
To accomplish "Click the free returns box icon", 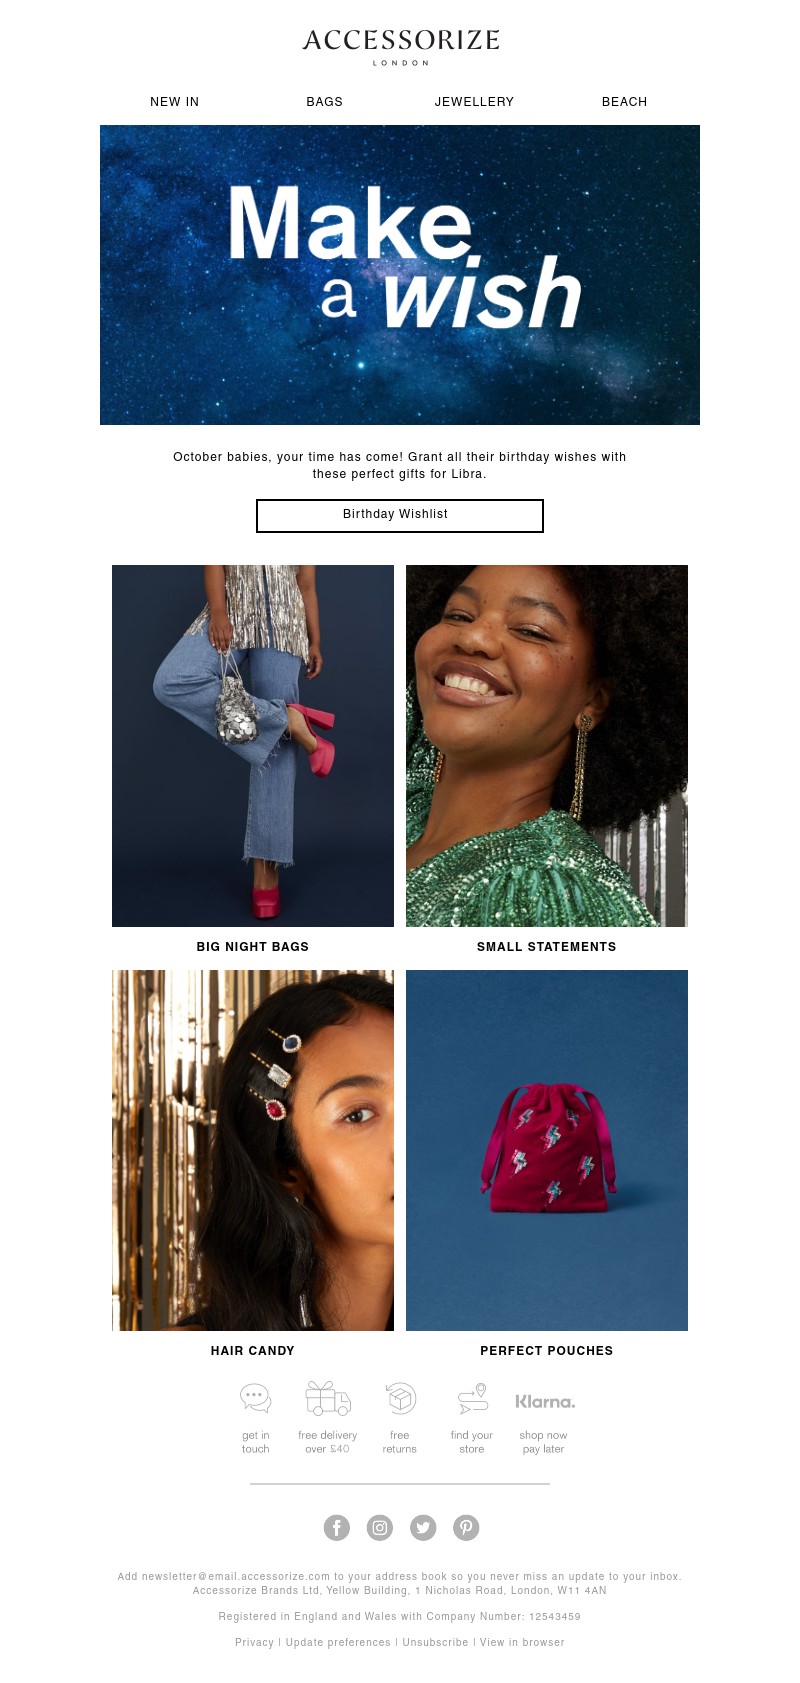I will click(x=400, y=1398).
